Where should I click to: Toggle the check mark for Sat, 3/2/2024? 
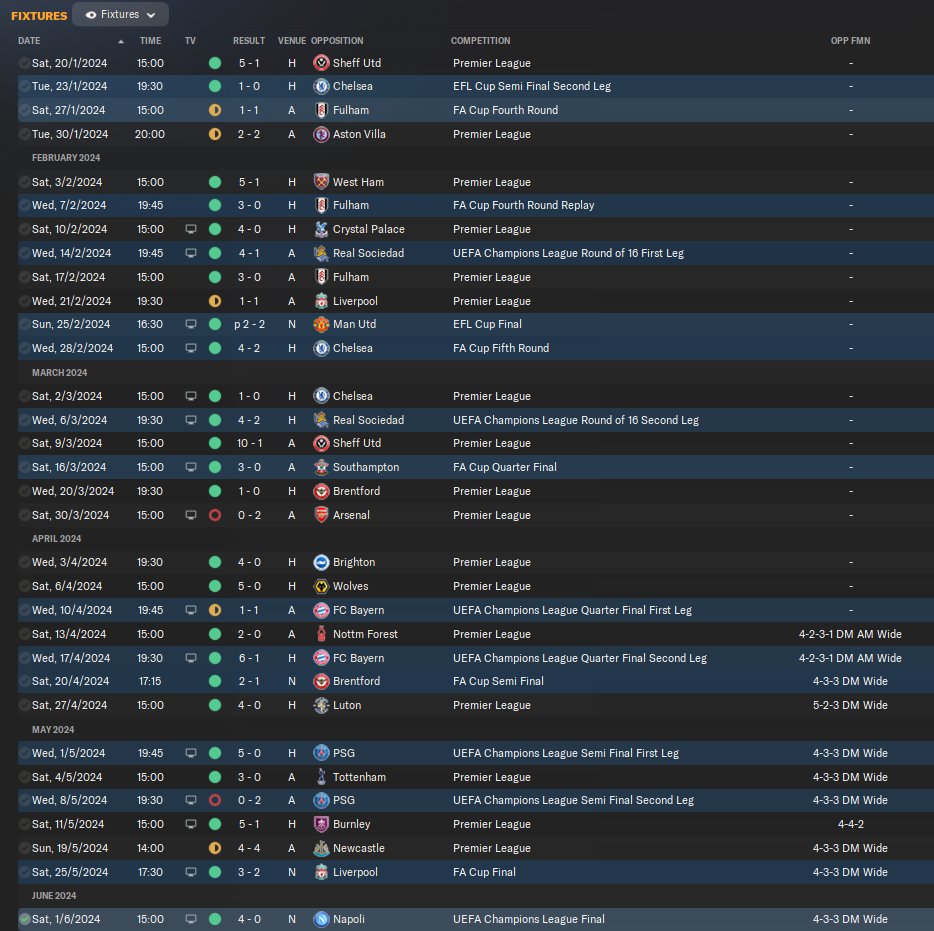click(24, 182)
